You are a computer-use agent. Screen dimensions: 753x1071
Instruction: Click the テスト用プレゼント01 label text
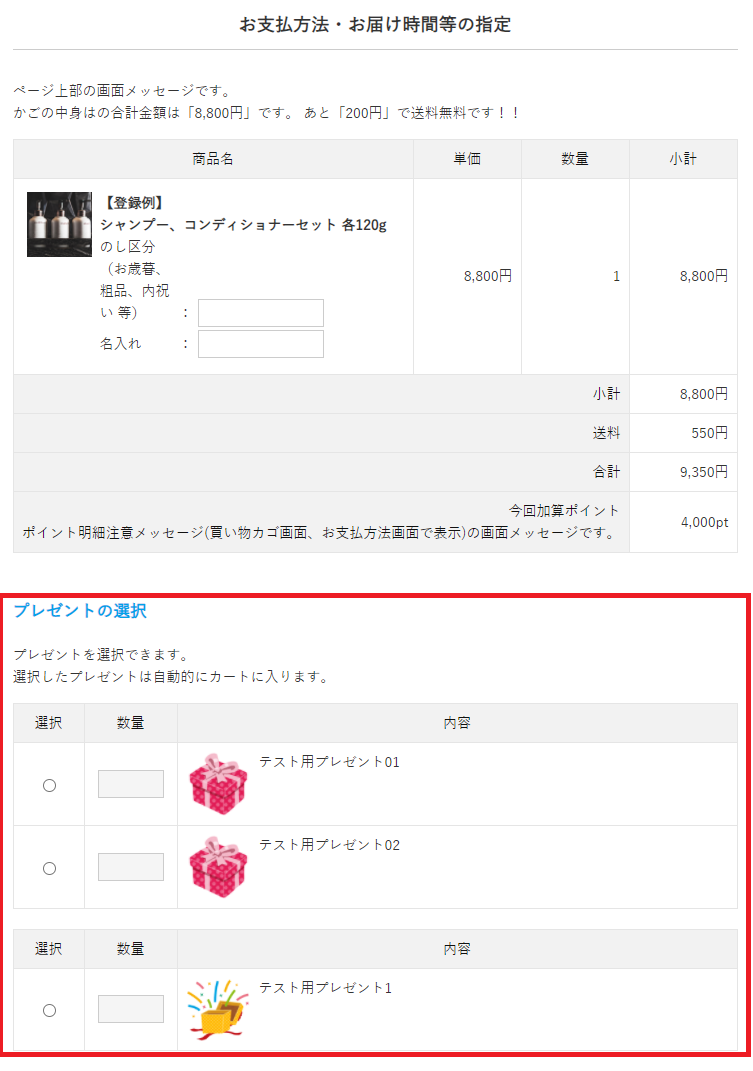329,762
